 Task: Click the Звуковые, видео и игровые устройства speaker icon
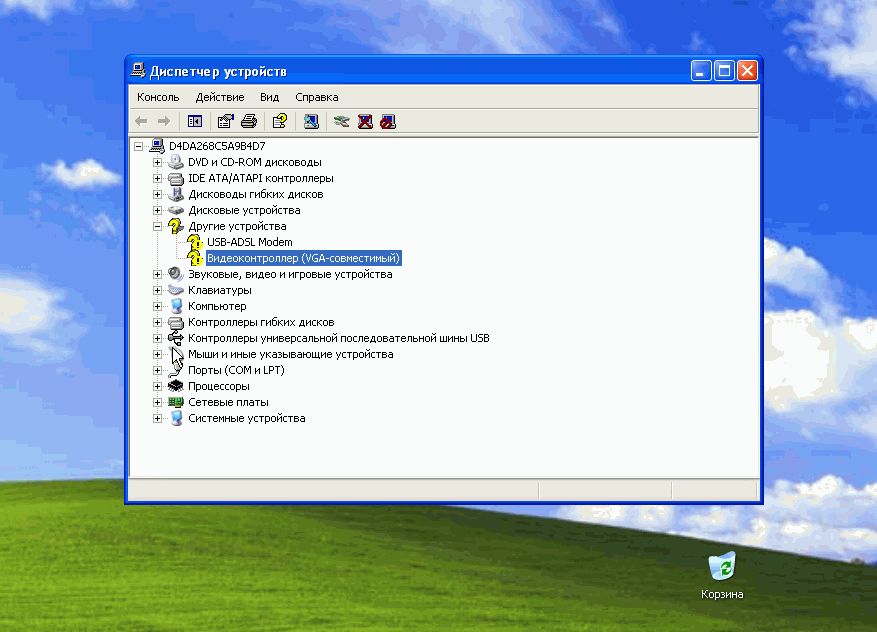(x=176, y=274)
